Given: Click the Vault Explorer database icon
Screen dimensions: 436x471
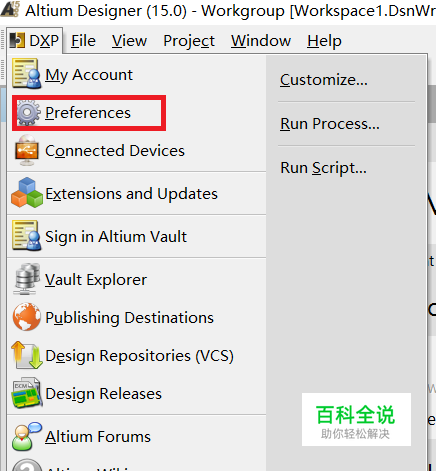Looking at the screenshot, I should pyautogui.click(x=27, y=279).
